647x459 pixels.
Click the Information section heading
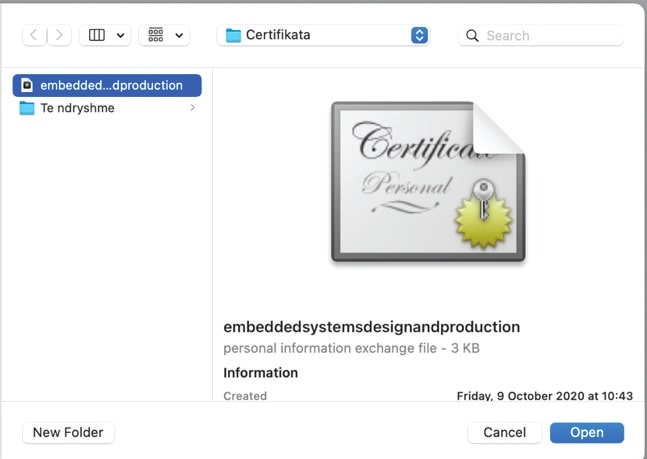tap(260, 373)
